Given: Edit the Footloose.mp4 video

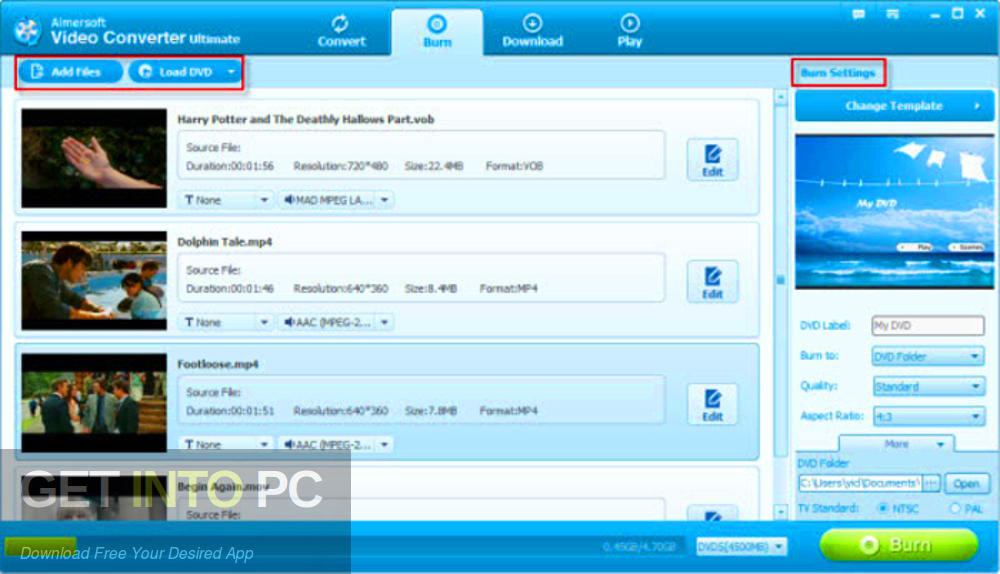Looking at the screenshot, I should (712, 404).
